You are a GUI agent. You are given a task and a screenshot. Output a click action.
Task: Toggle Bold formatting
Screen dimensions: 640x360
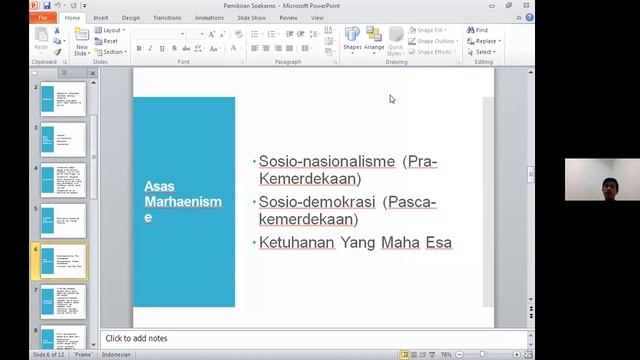coord(139,49)
